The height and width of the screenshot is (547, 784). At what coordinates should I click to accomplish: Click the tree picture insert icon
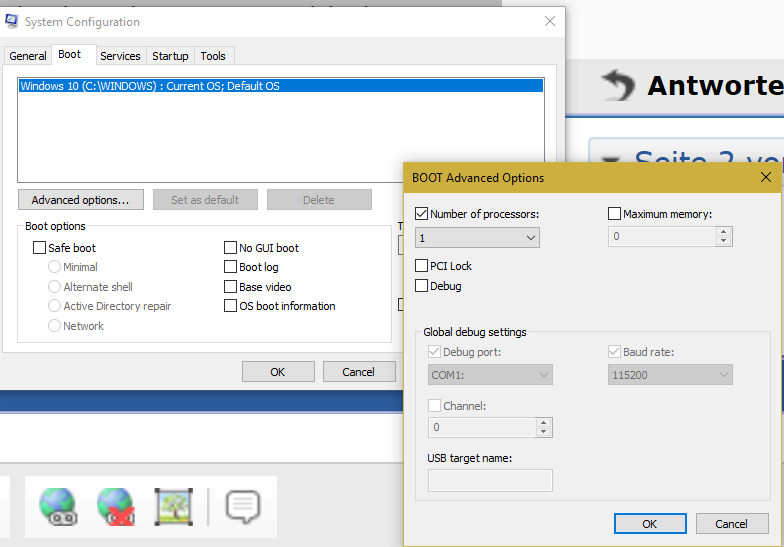[x=174, y=507]
